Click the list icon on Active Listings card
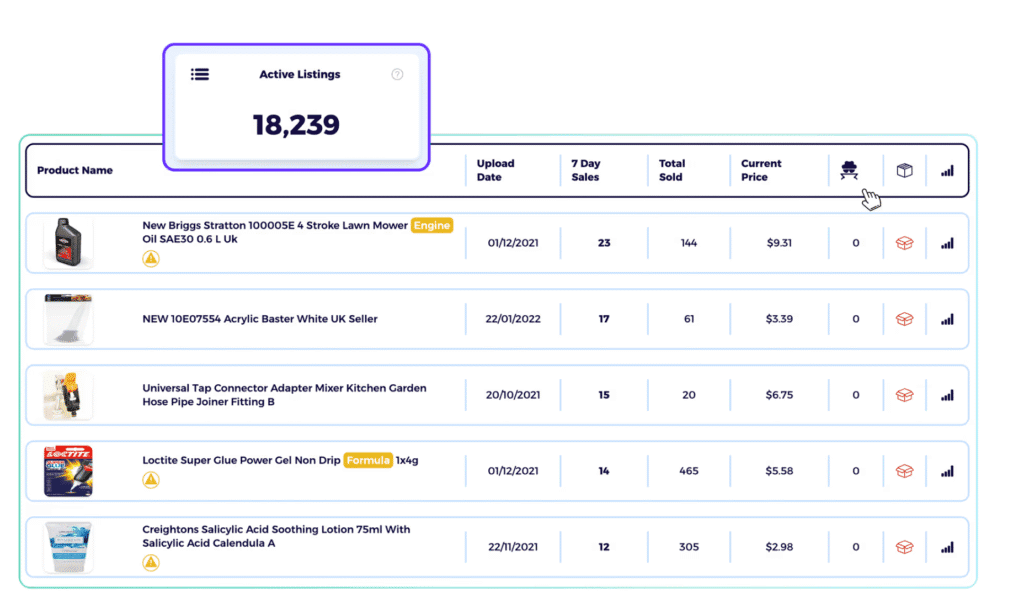This screenshot has width=1024, height=614. (199, 74)
